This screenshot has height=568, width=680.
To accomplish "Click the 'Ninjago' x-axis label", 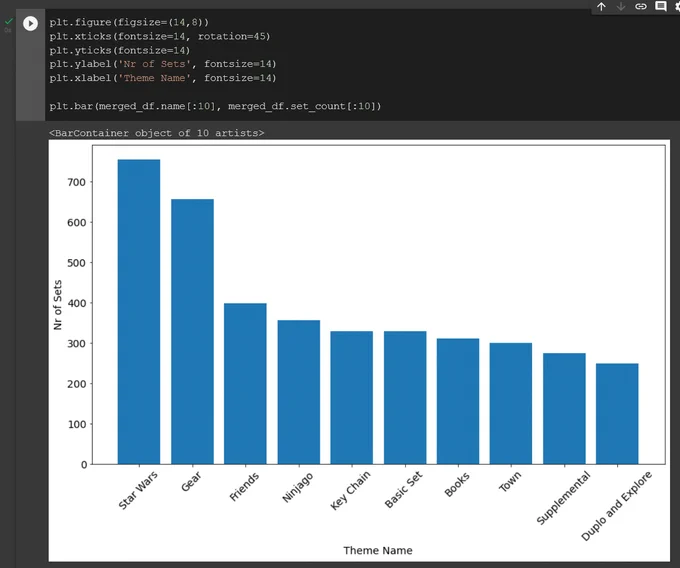I will 298,487.
